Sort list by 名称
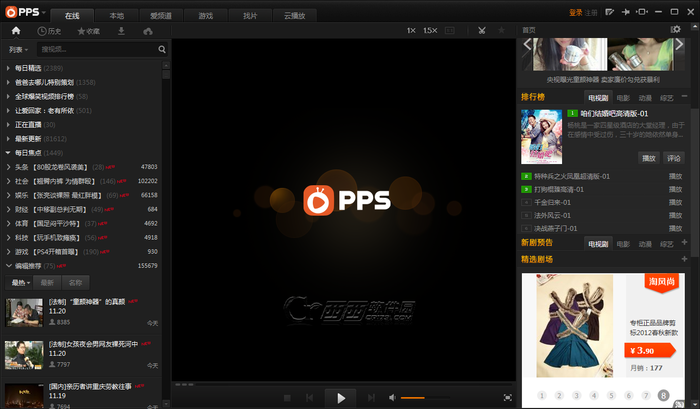 click(x=75, y=283)
